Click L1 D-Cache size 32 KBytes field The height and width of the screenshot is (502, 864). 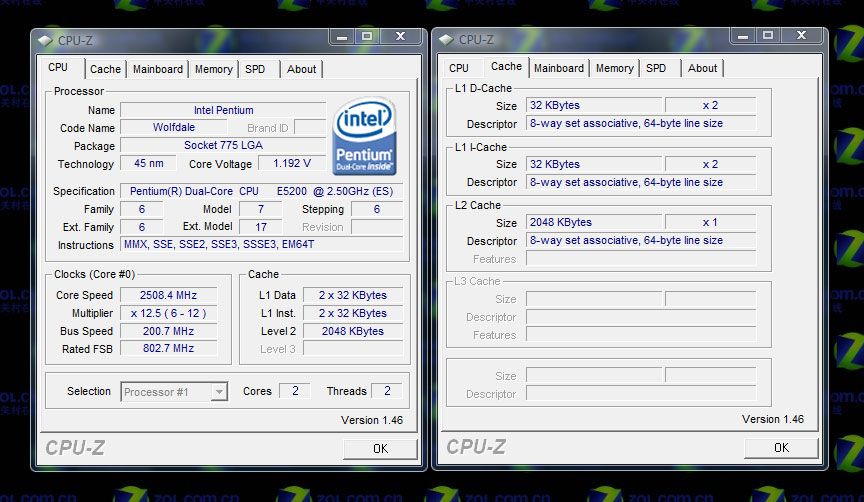pos(594,105)
